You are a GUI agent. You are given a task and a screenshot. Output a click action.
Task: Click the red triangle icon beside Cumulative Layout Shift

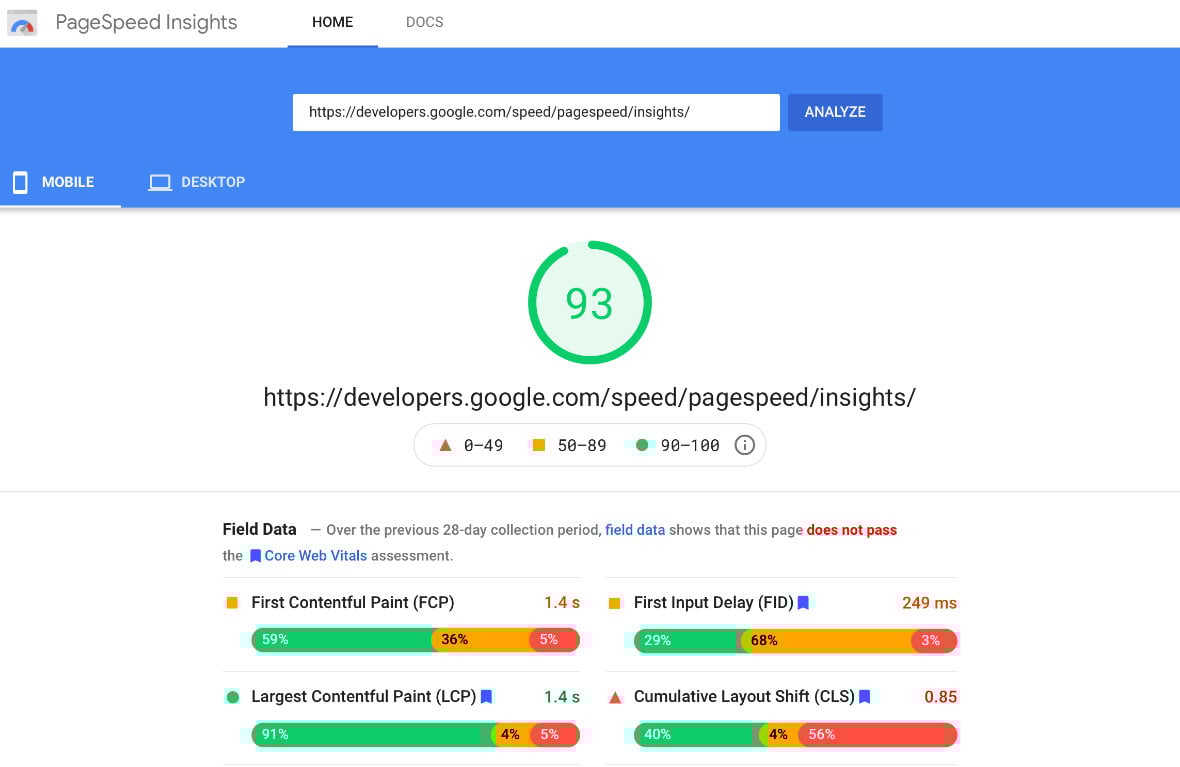click(615, 697)
